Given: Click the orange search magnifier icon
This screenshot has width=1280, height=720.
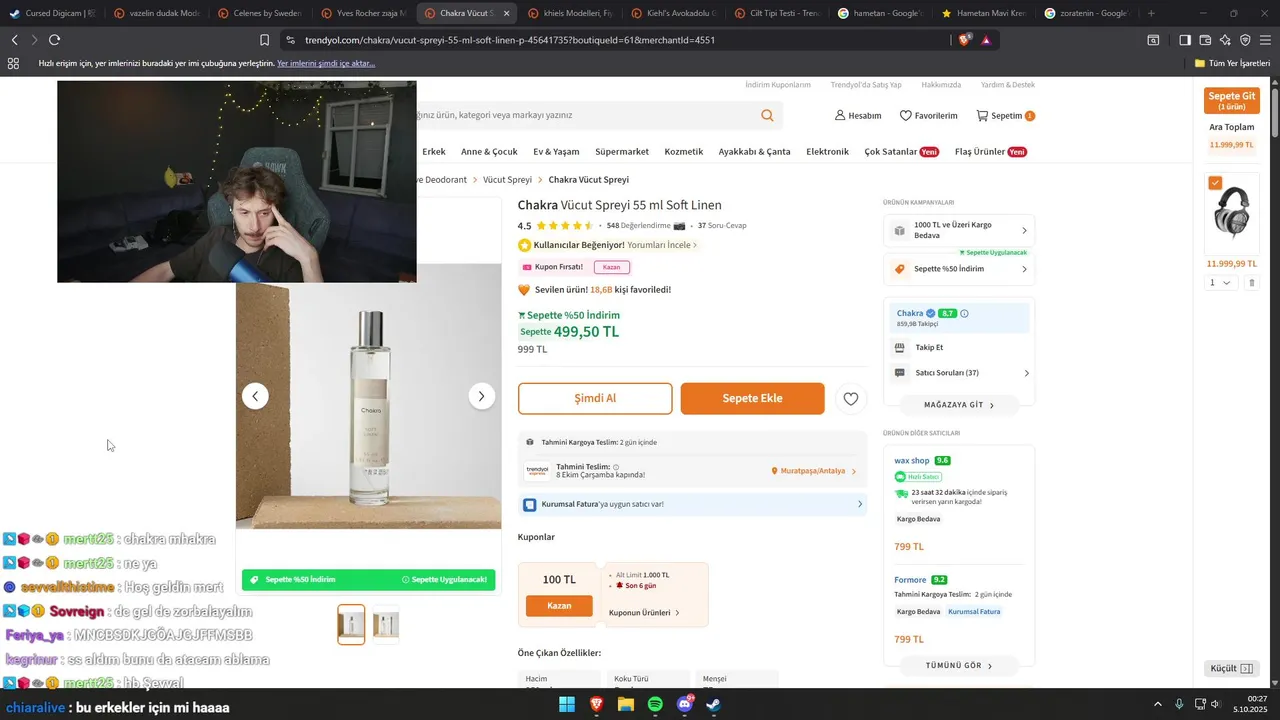Looking at the screenshot, I should (767, 115).
